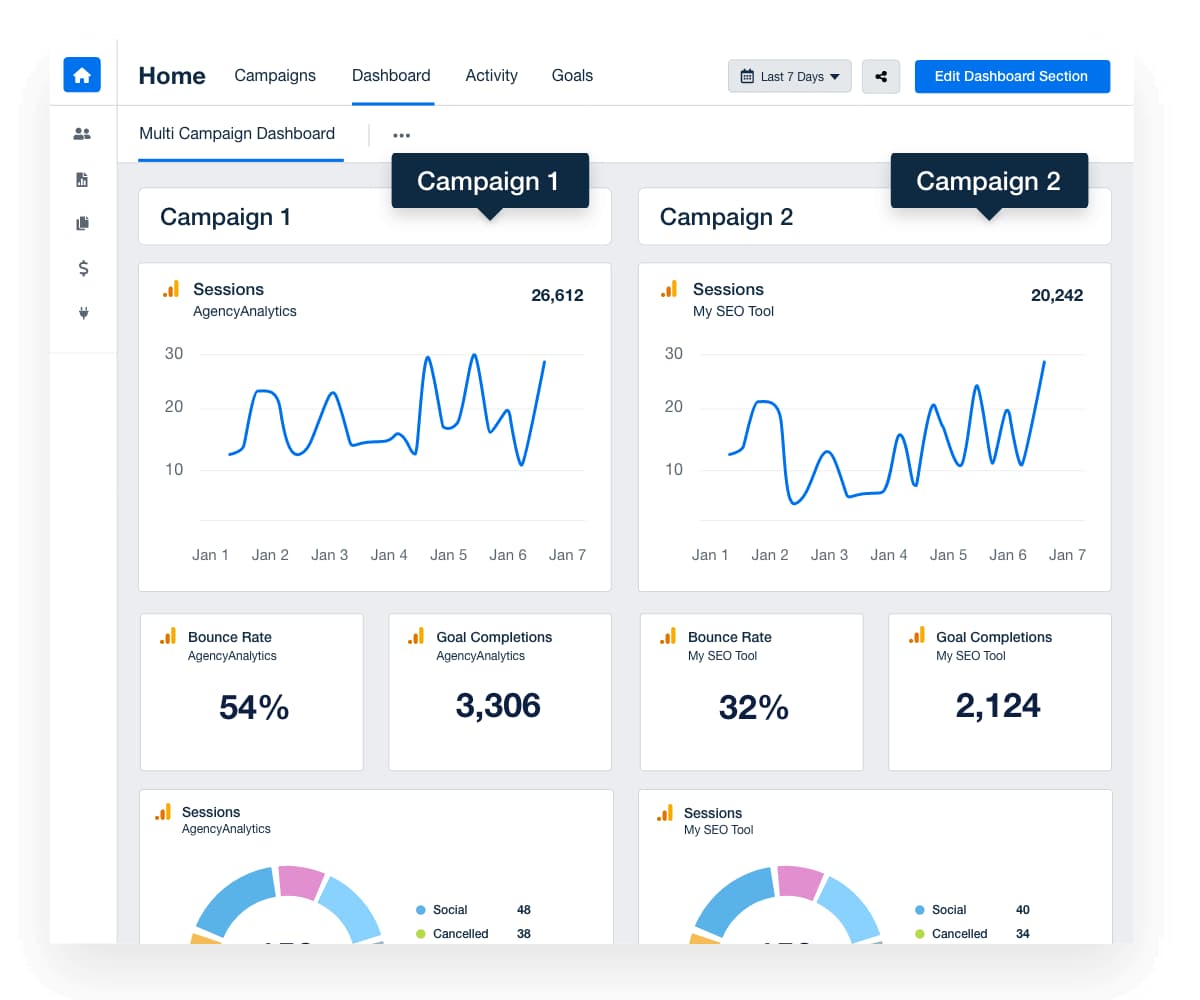
Task: Click the 26,612 sessions total
Action: tap(557, 295)
